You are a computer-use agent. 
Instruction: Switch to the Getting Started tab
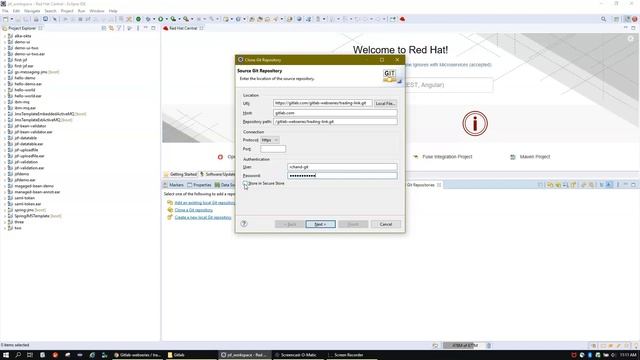tap(180, 174)
